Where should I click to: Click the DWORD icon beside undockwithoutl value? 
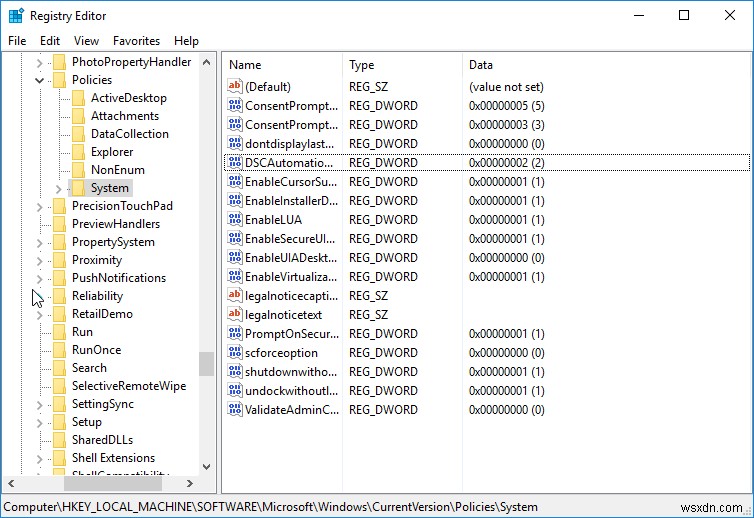(x=235, y=390)
